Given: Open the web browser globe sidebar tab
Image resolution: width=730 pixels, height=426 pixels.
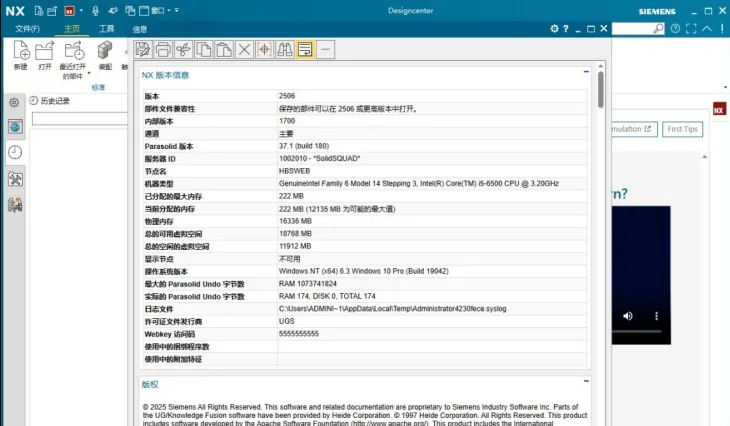Looking at the screenshot, I should 15,127.
